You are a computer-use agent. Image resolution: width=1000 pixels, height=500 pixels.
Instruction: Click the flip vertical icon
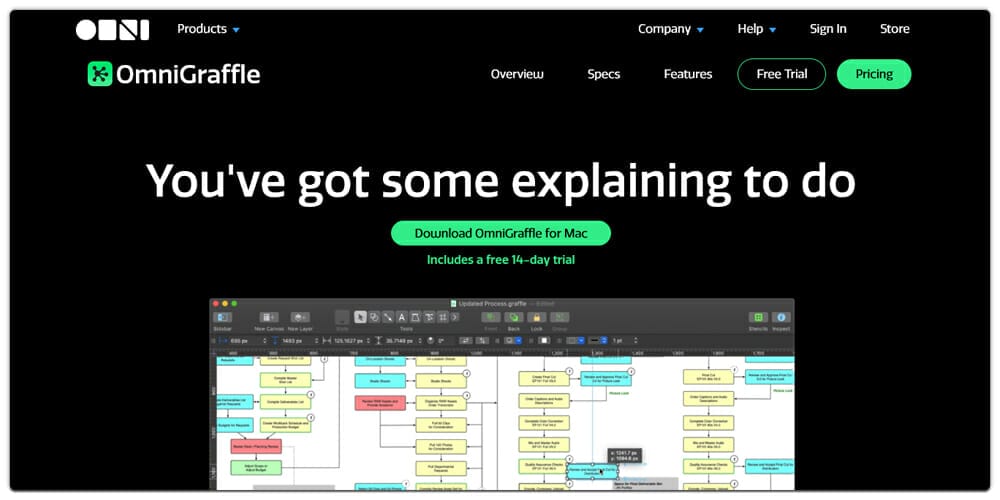point(483,341)
